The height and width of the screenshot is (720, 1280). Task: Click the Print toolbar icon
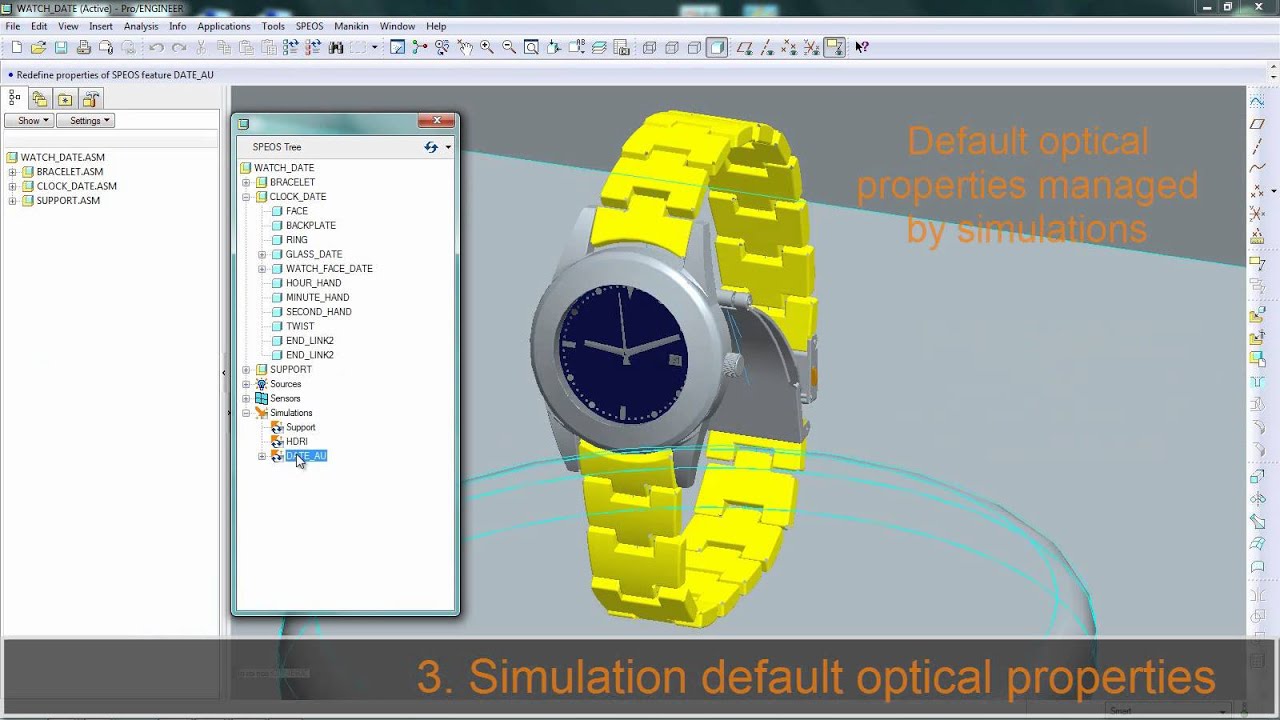pyautogui.click(x=84, y=47)
